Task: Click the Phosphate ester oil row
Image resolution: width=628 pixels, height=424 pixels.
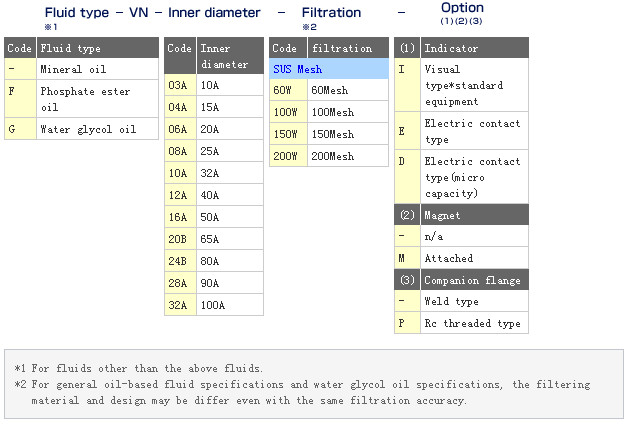Action: click(x=96, y=98)
